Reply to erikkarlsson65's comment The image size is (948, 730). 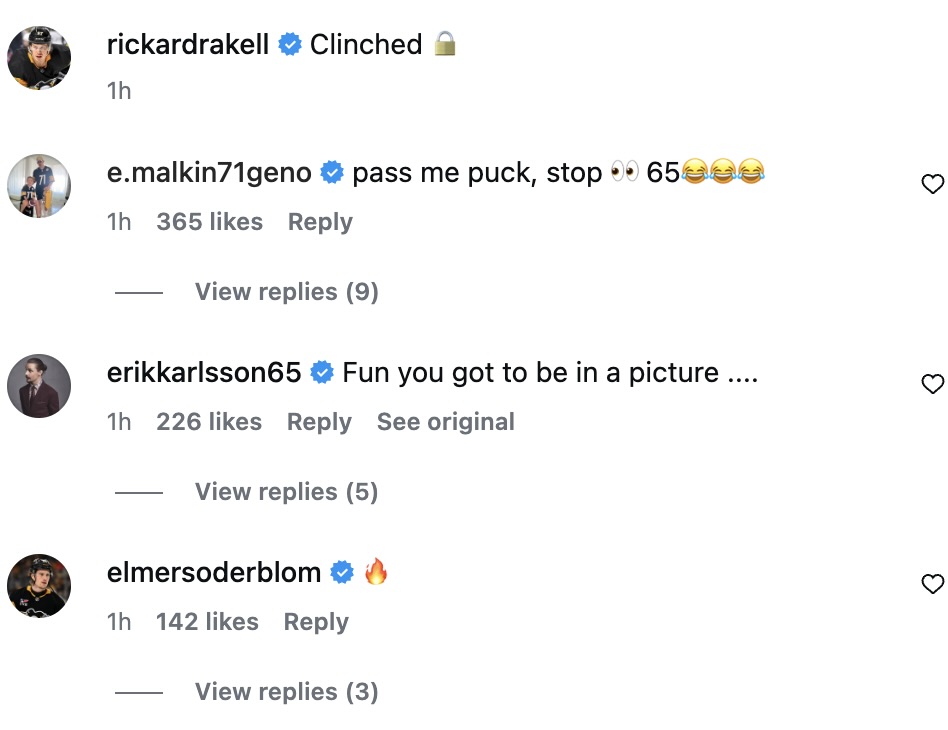tap(319, 422)
